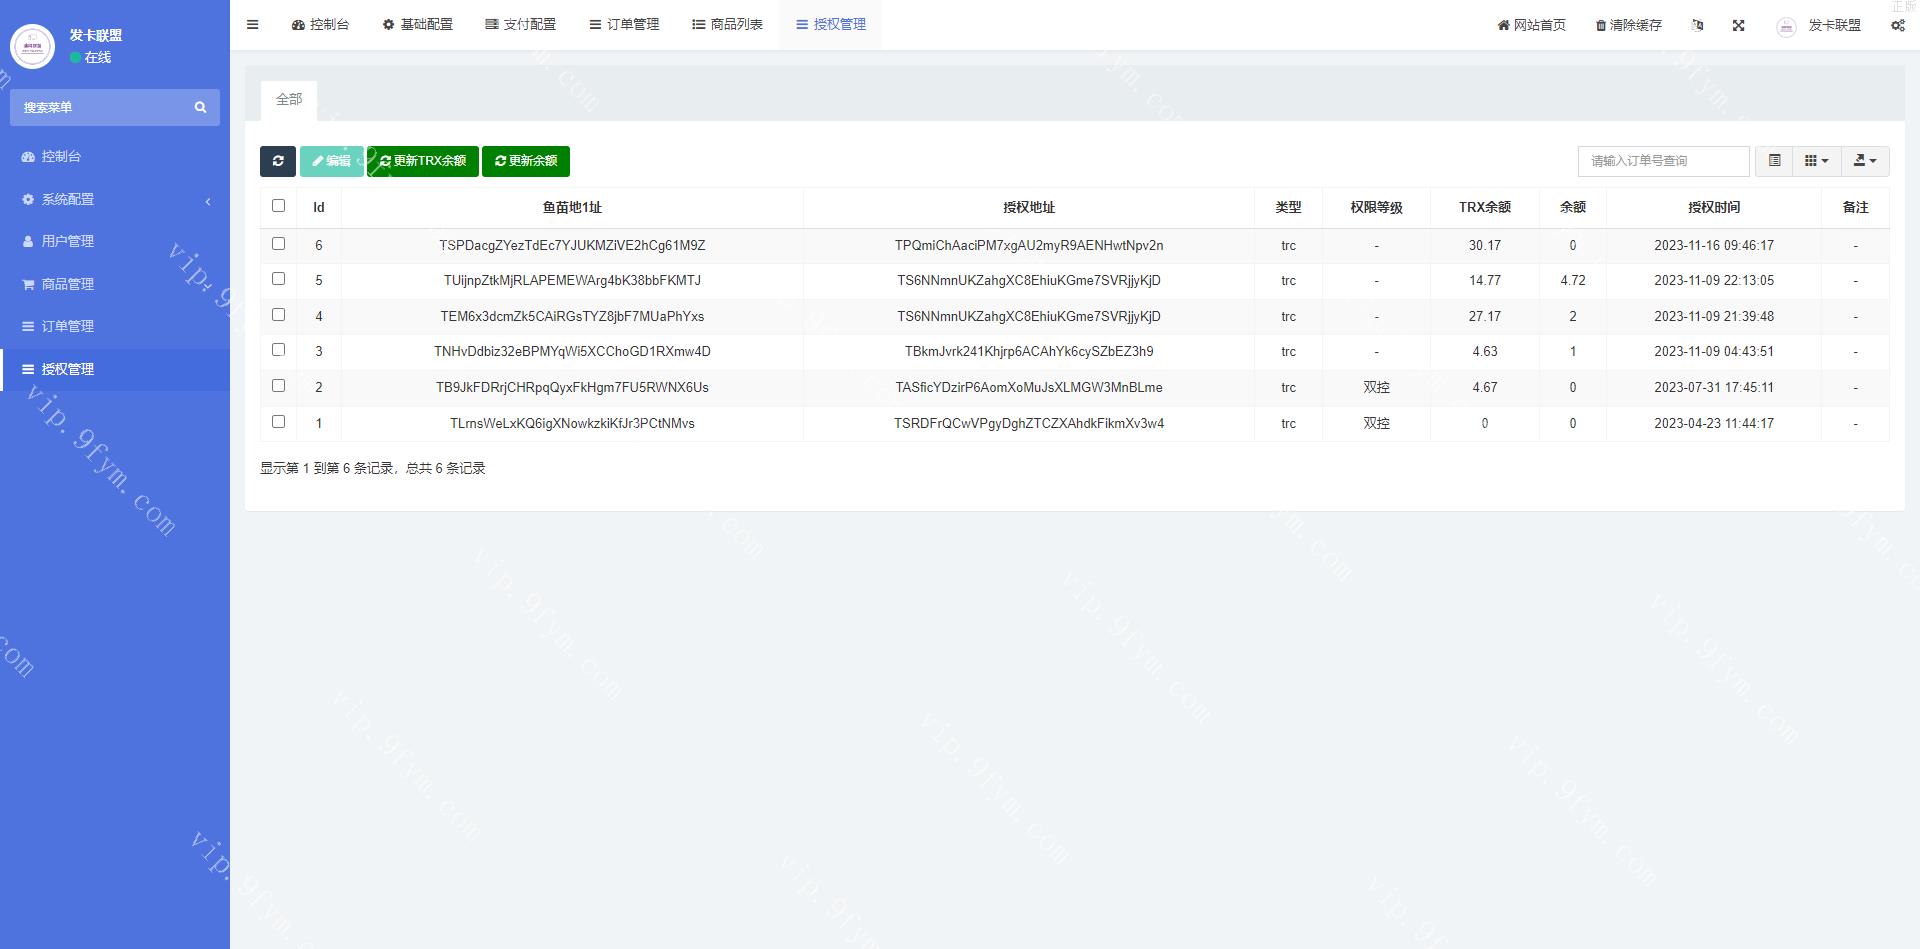Open the columns grid dropdown

(1816, 161)
